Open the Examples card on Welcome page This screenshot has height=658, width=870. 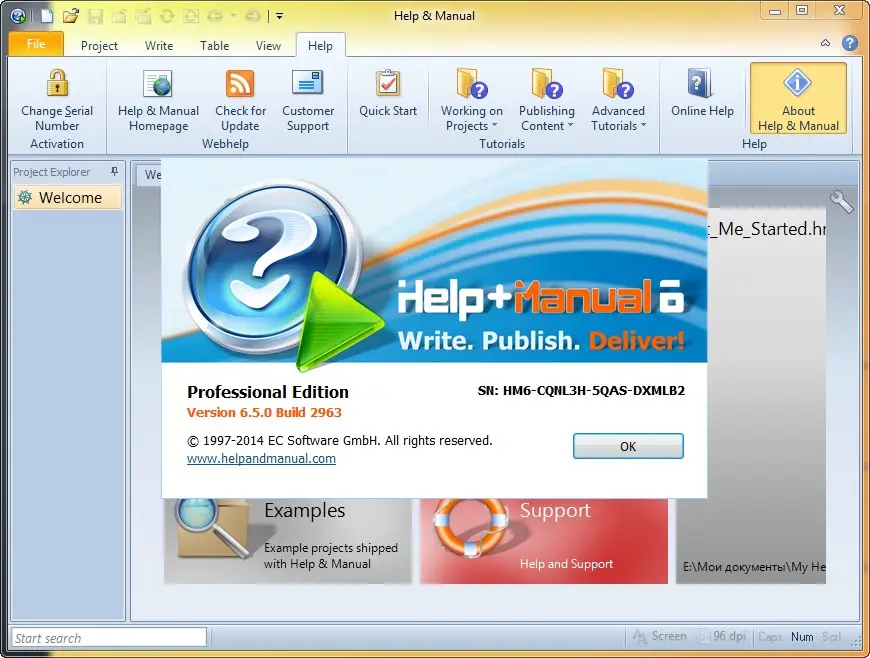click(288, 541)
